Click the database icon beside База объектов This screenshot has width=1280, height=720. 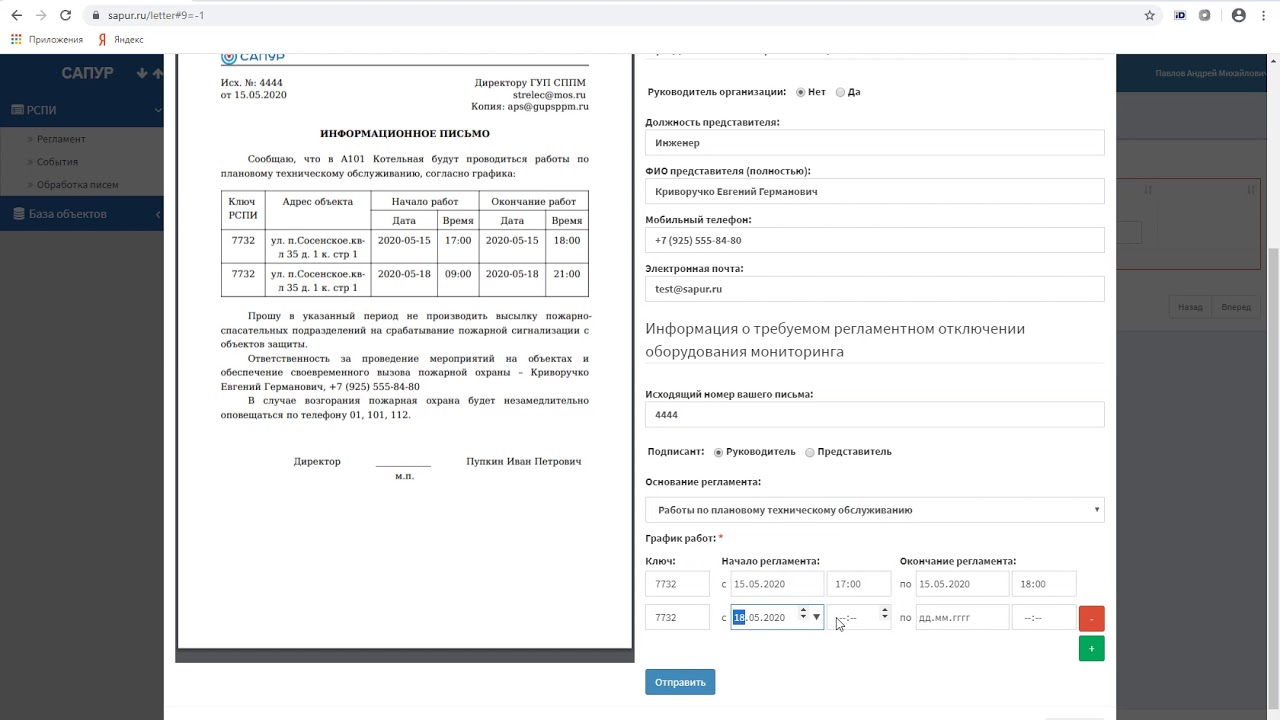coord(18,214)
